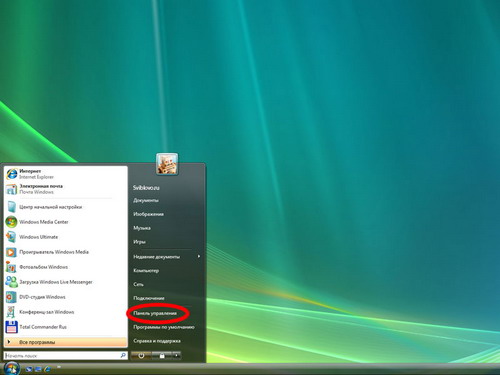
Task: Open Справка и поддержка
Action: pos(157,341)
